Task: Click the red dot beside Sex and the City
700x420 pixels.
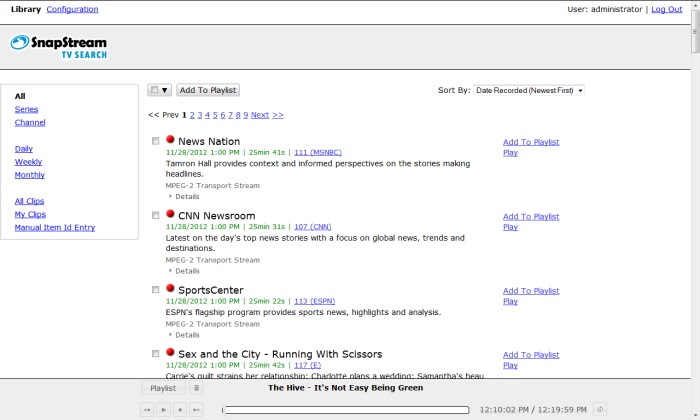Action: 170,352
